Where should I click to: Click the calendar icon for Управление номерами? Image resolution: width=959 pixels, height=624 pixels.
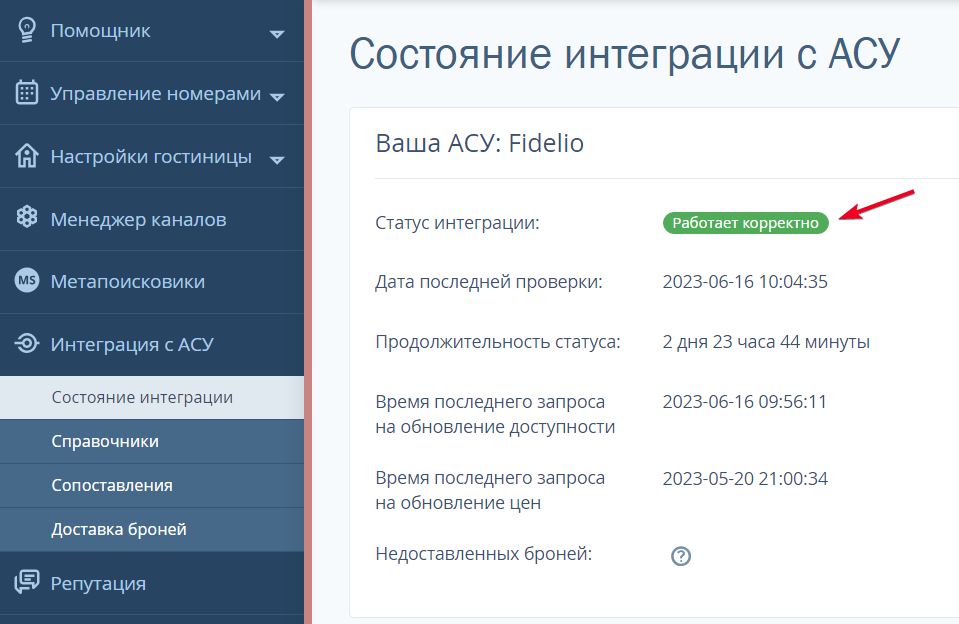[27, 93]
